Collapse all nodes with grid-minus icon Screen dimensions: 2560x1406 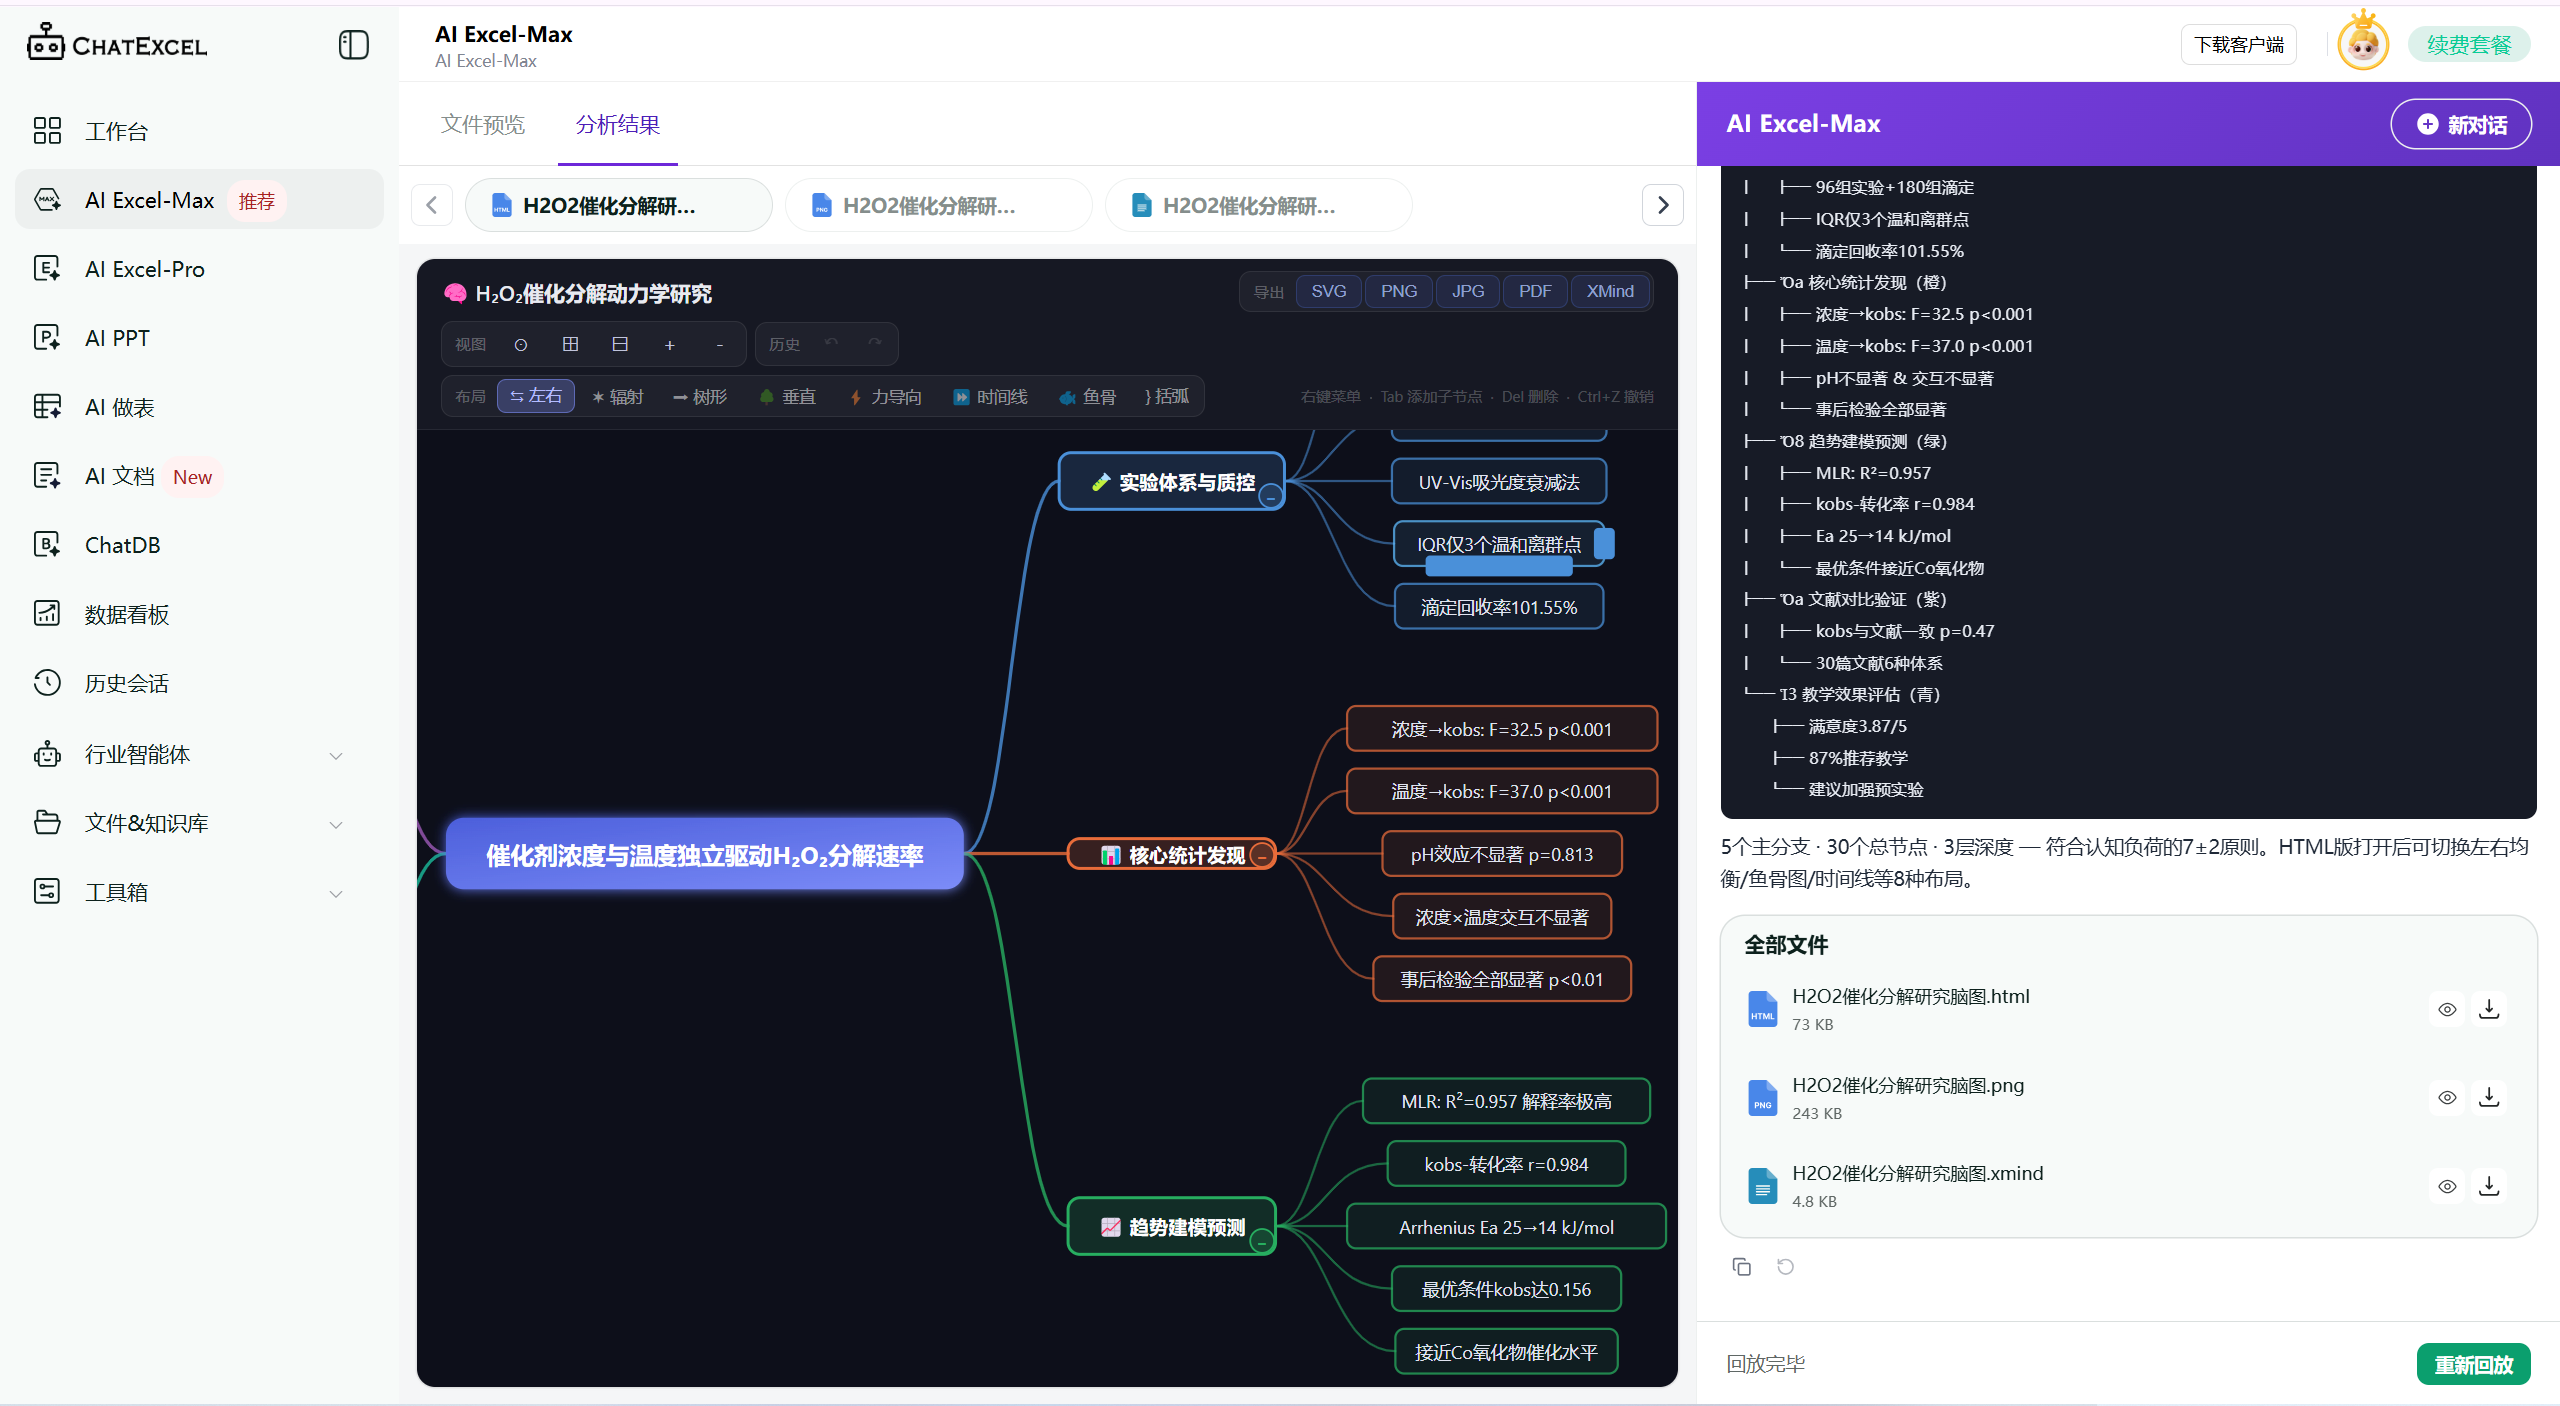(x=620, y=344)
